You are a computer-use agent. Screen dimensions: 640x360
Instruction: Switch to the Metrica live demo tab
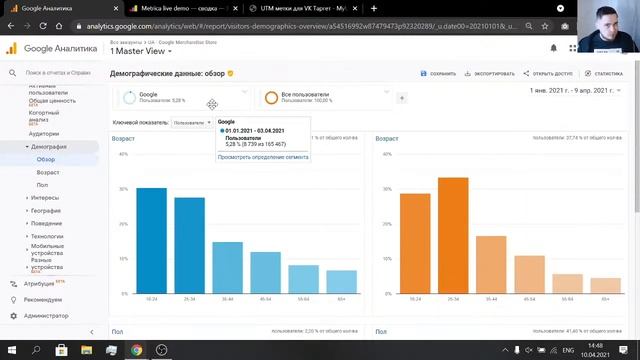pyautogui.click(x=183, y=8)
